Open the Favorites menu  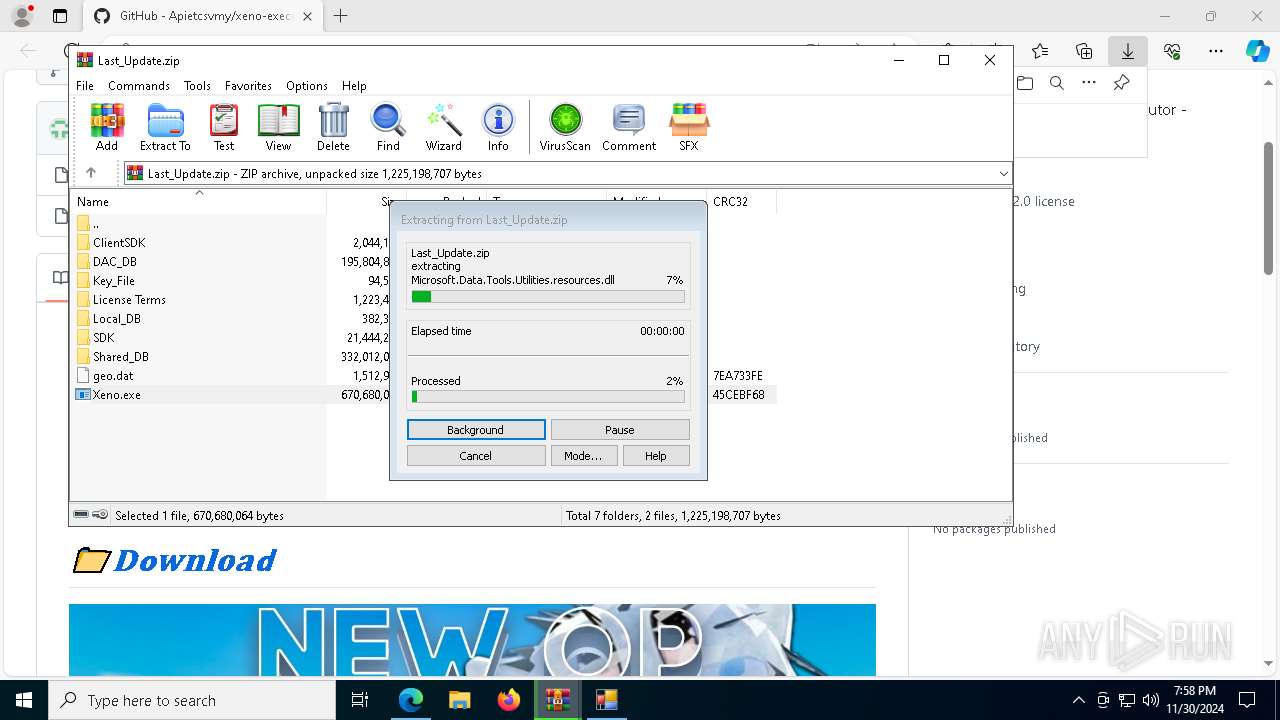click(248, 86)
